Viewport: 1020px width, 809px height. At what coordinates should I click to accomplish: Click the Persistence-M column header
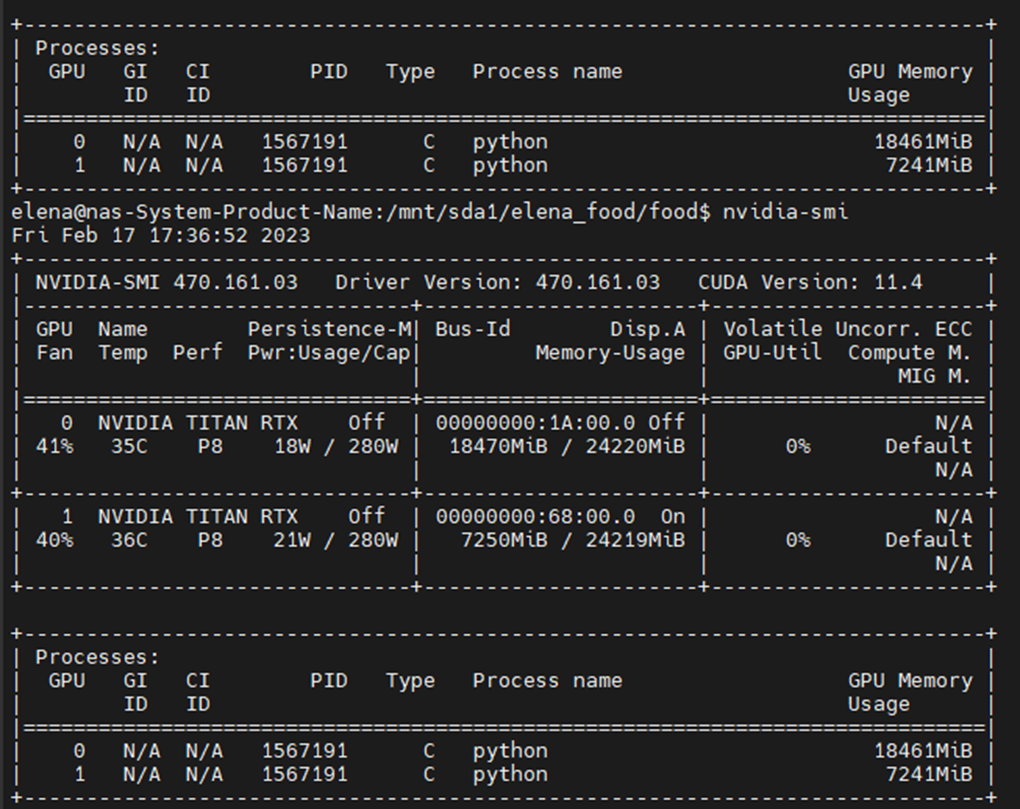coord(329,329)
